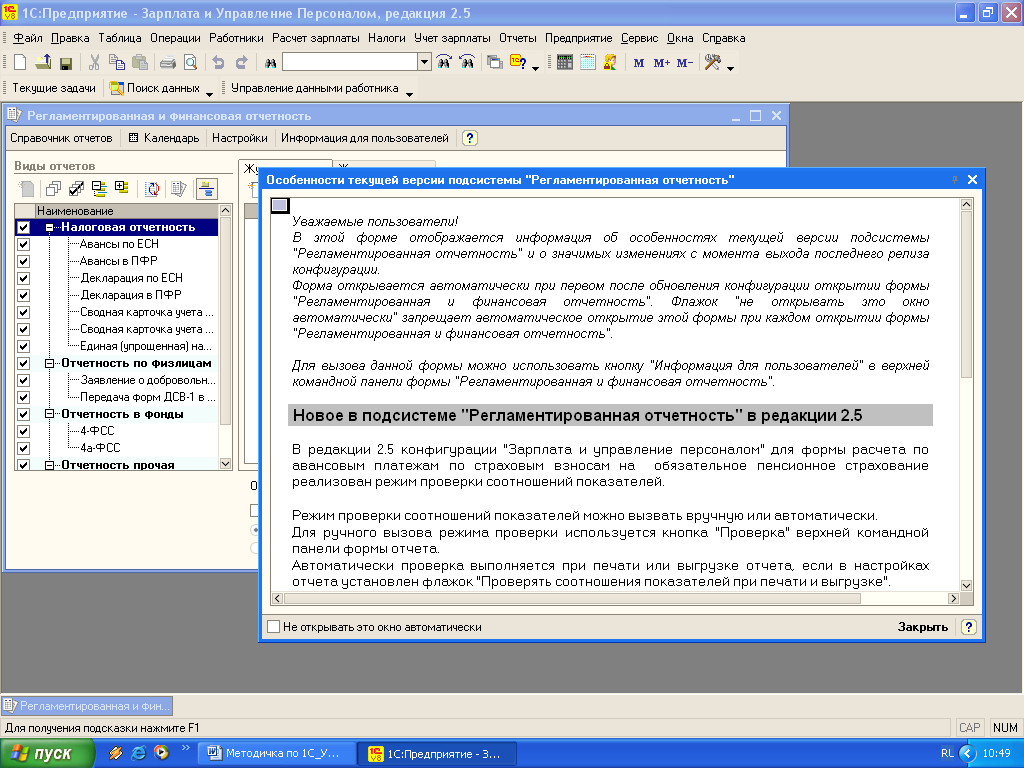Click the Undo arrow icon
The width and height of the screenshot is (1024, 768).
[218, 63]
